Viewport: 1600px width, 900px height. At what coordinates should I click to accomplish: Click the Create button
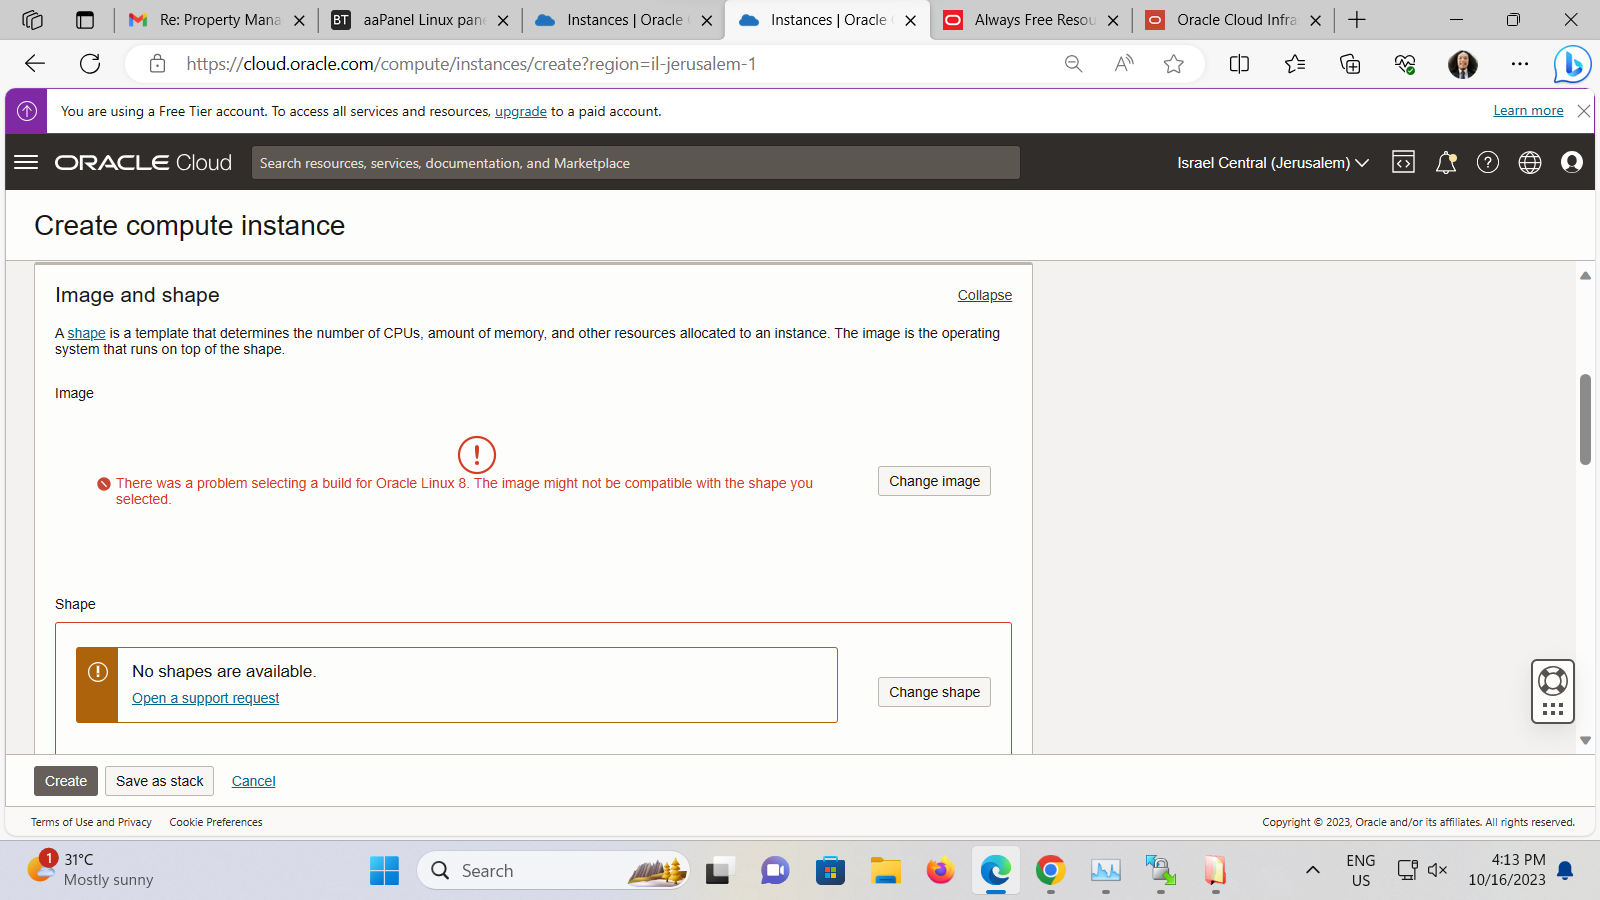(x=66, y=781)
